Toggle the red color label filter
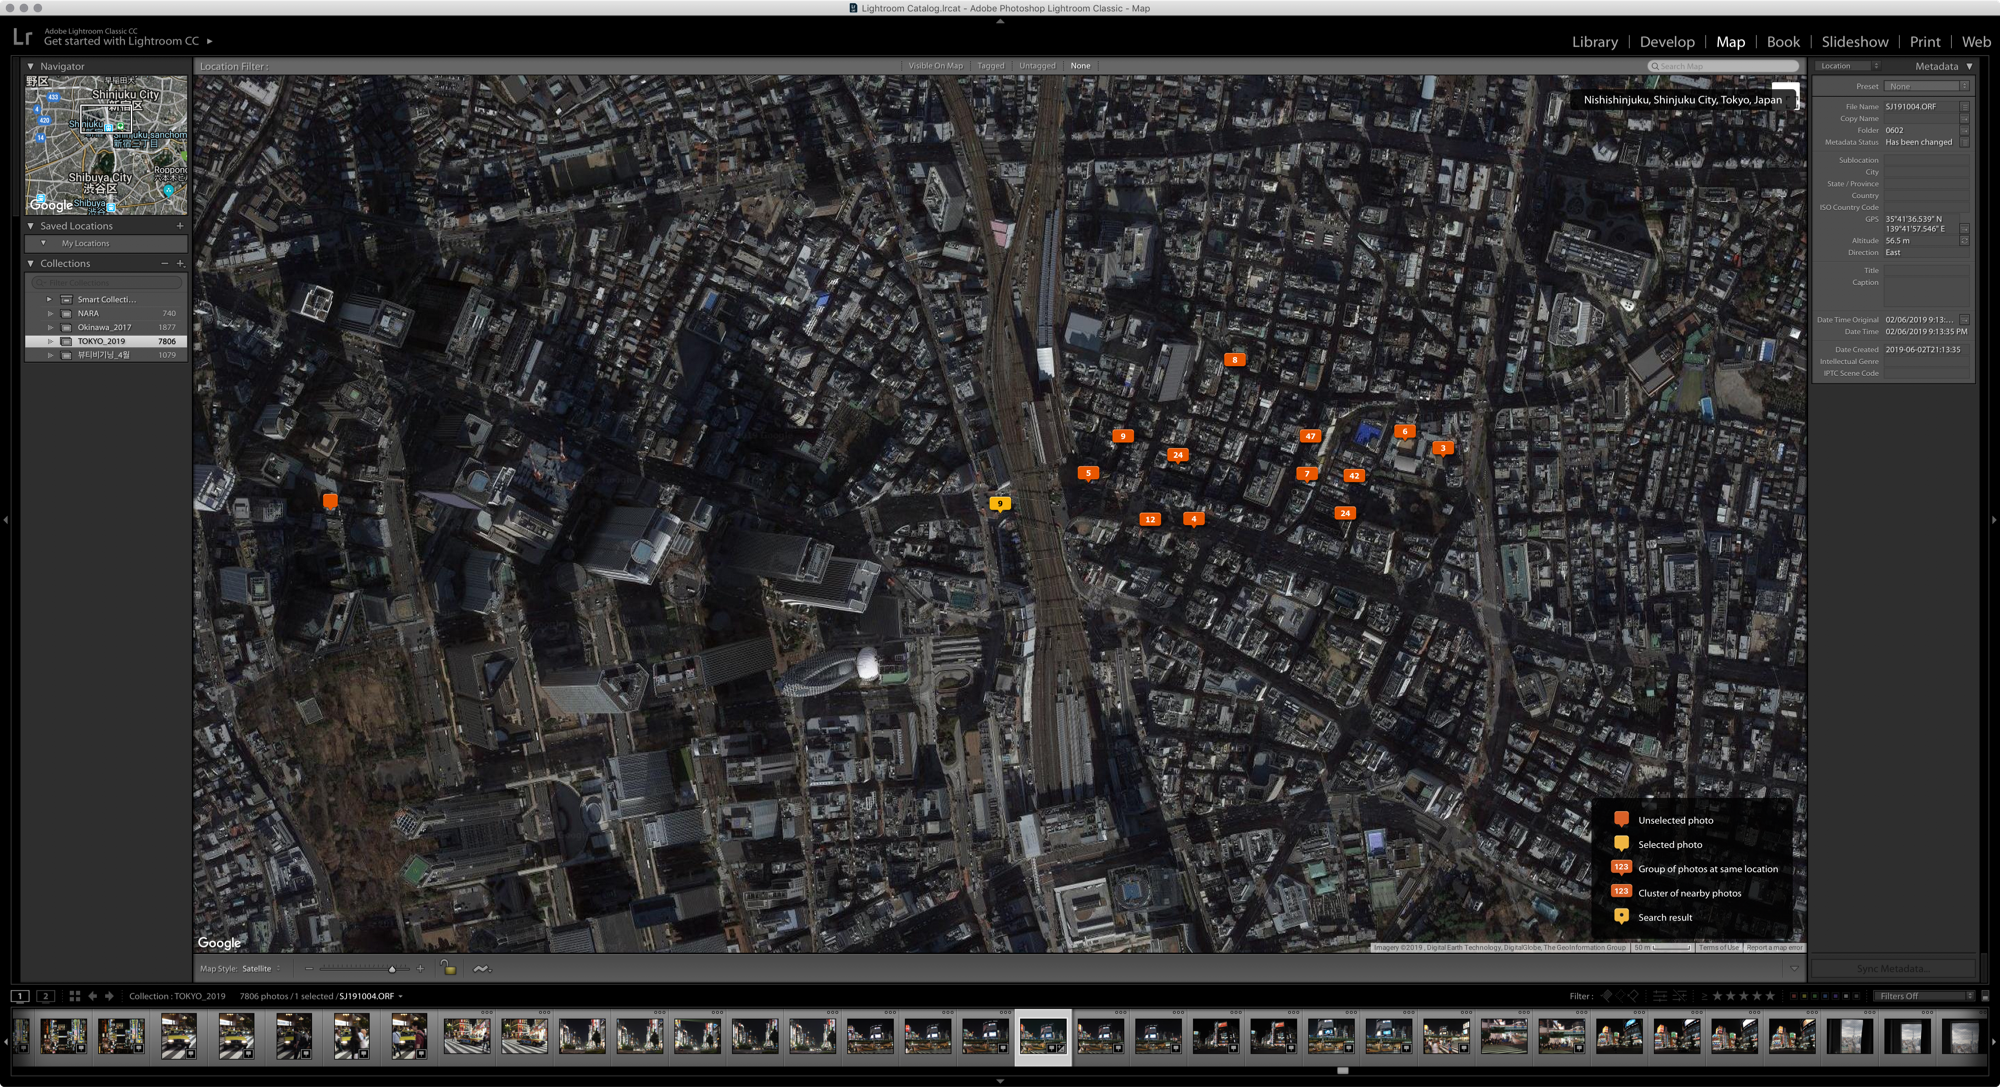 click(x=1792, y=996)
